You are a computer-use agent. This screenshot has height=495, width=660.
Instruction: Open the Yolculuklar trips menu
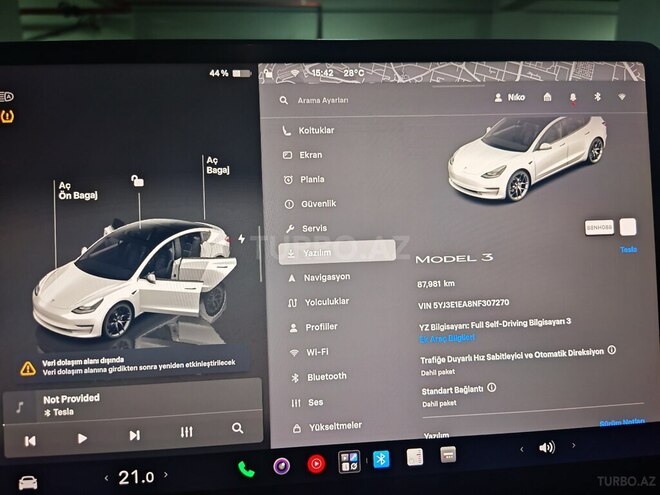pos(318,302)
